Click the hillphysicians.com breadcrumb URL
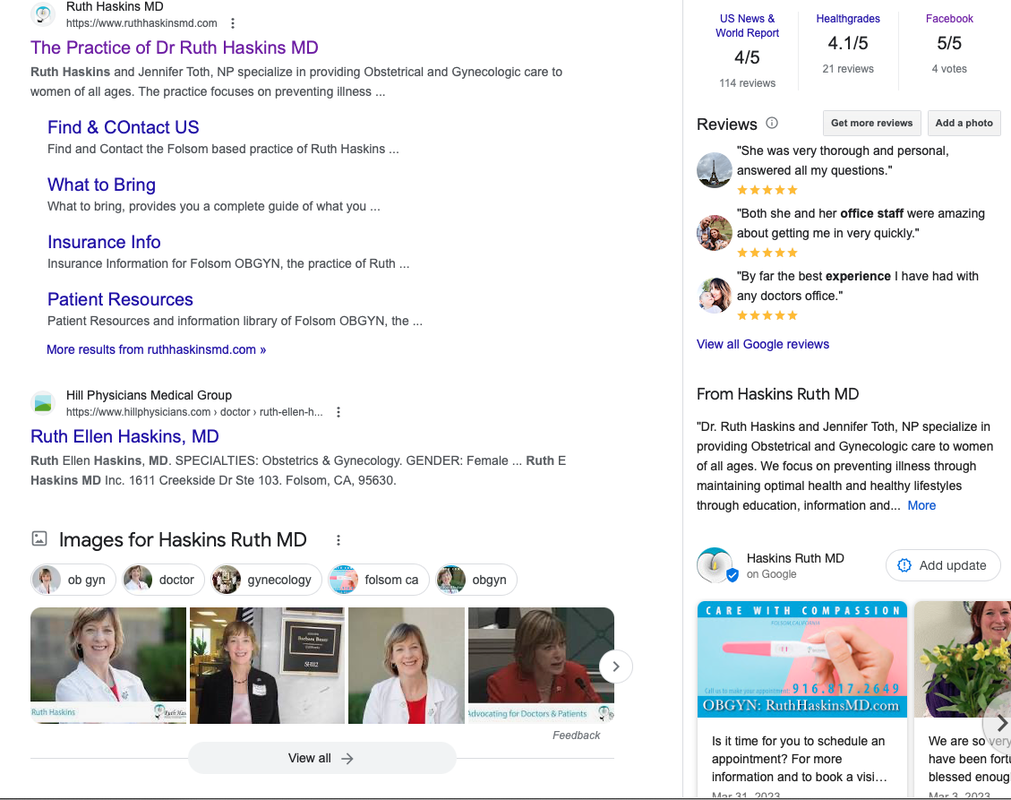The width and height of the screenshot is (1011, 800). click(x=194, y=412)
